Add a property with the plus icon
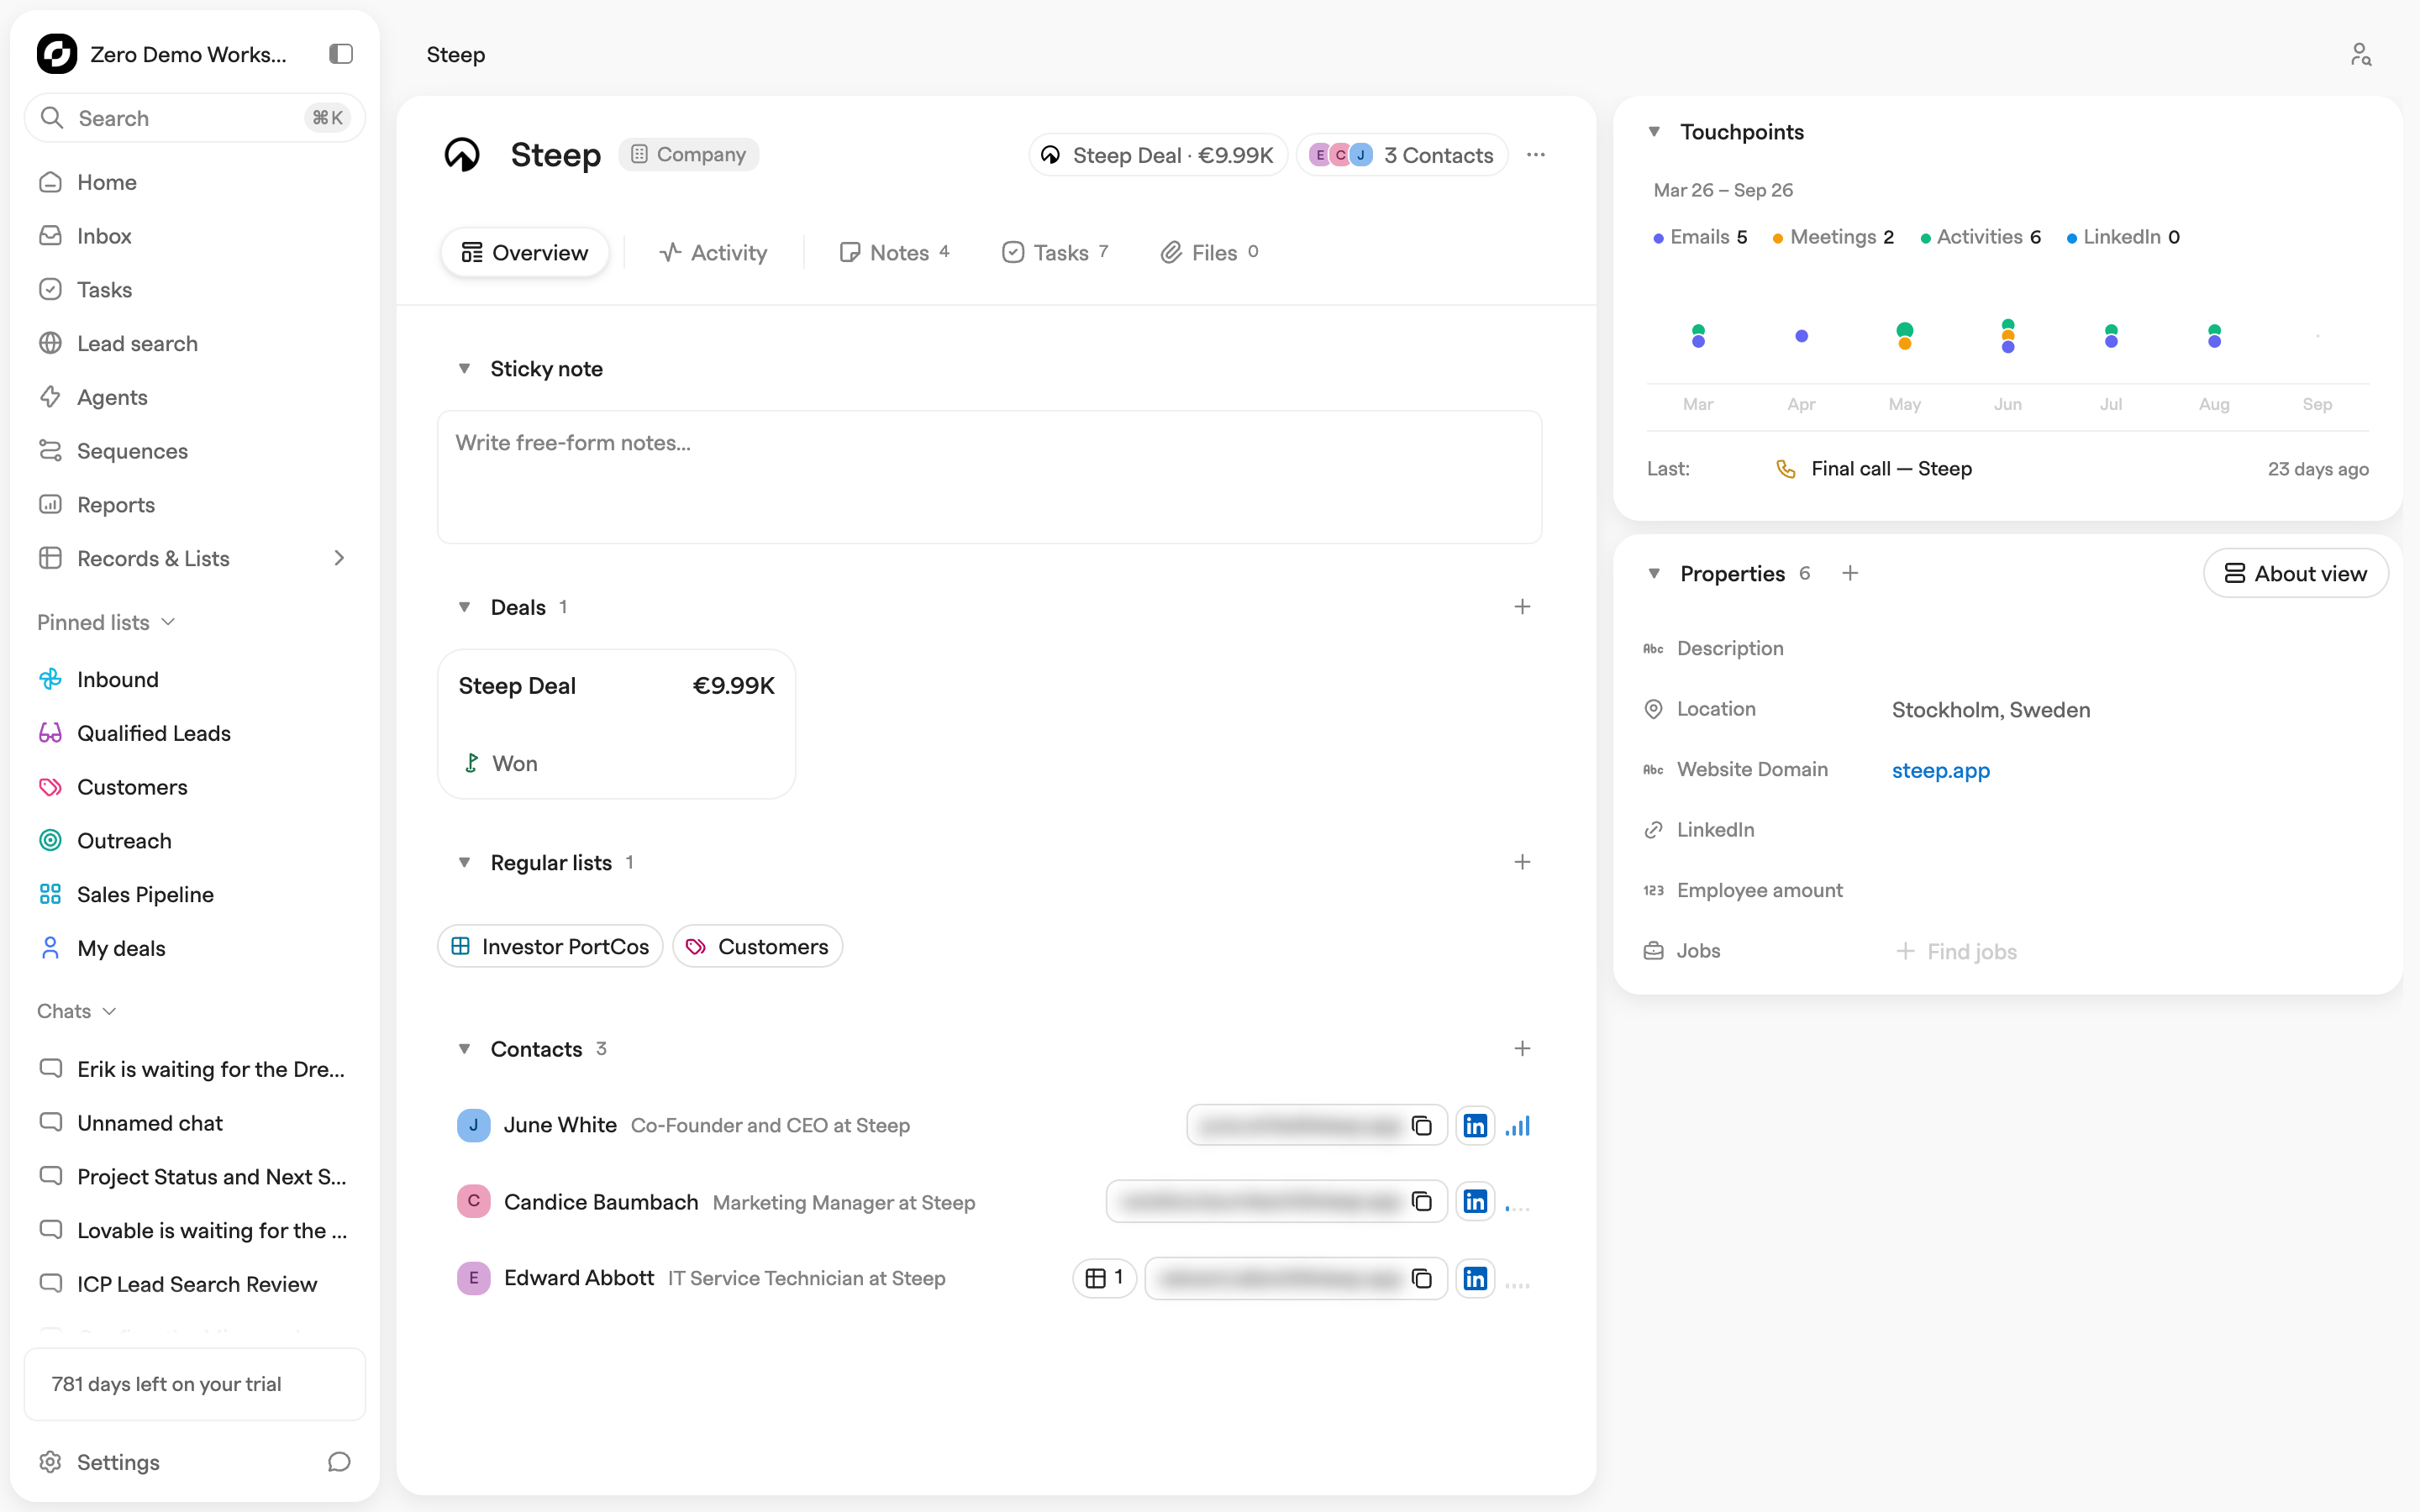The height and width of the screenshot is (1512, 2420). point(1850,573)
